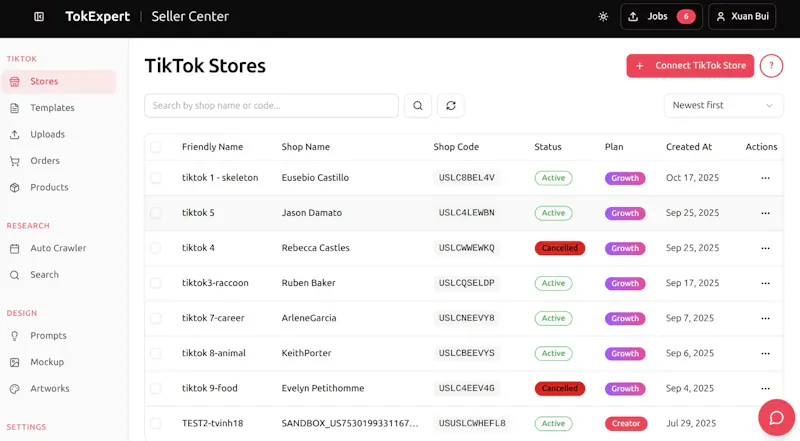Viewport: 800px width, 441px height.
Task: Click Creator plan badge for TEST2-tvinh18
Action: click(626, 424)
